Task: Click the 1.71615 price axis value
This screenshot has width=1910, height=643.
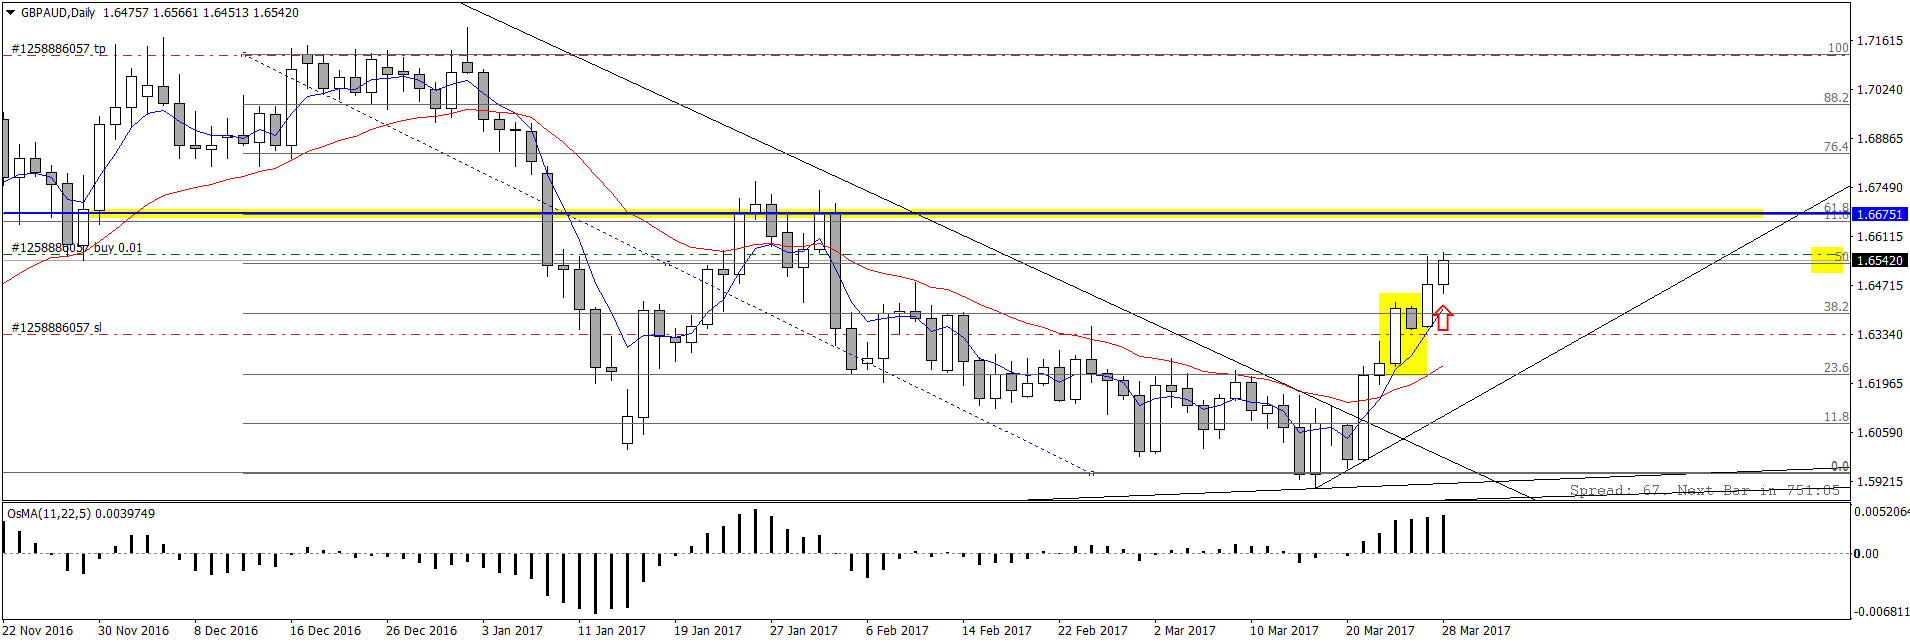Action: 1879,41
